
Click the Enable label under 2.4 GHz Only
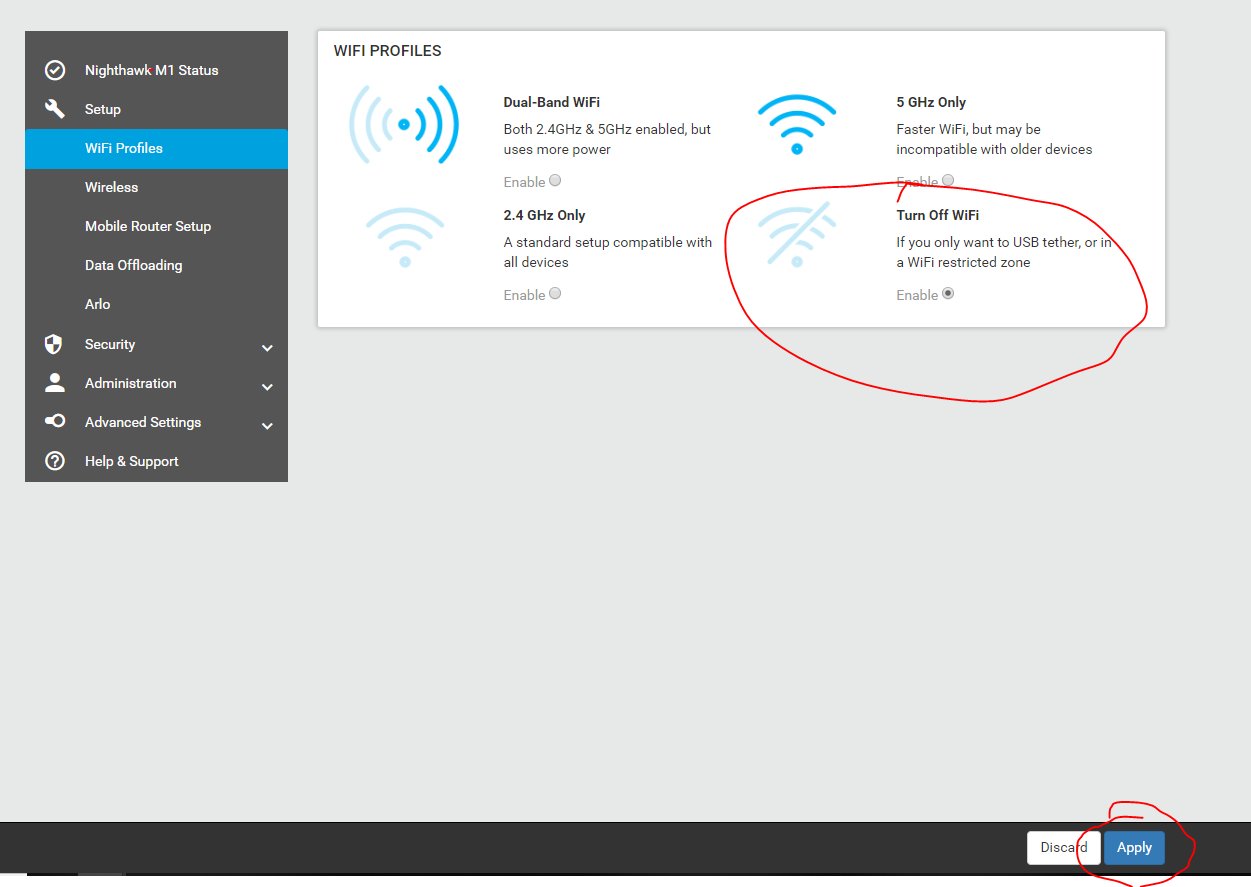pos(524,295)
